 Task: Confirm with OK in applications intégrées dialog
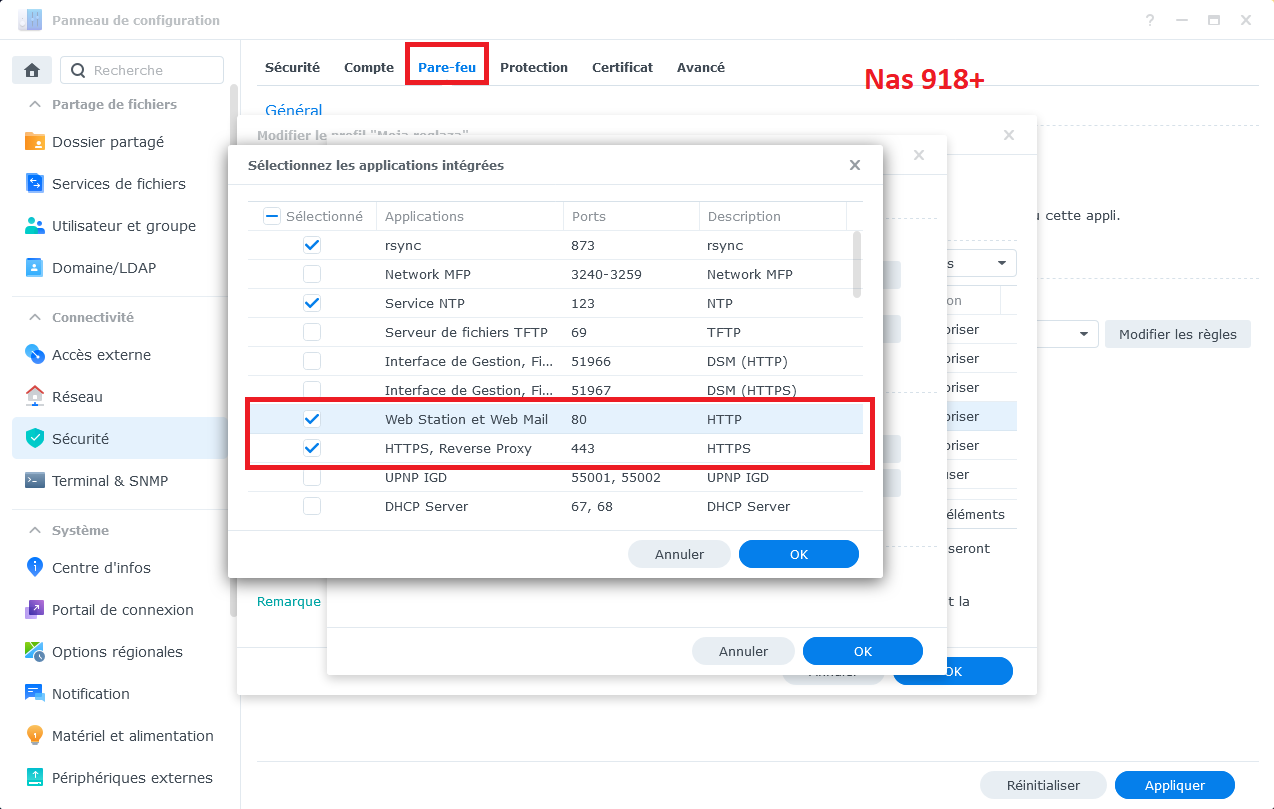799,554
